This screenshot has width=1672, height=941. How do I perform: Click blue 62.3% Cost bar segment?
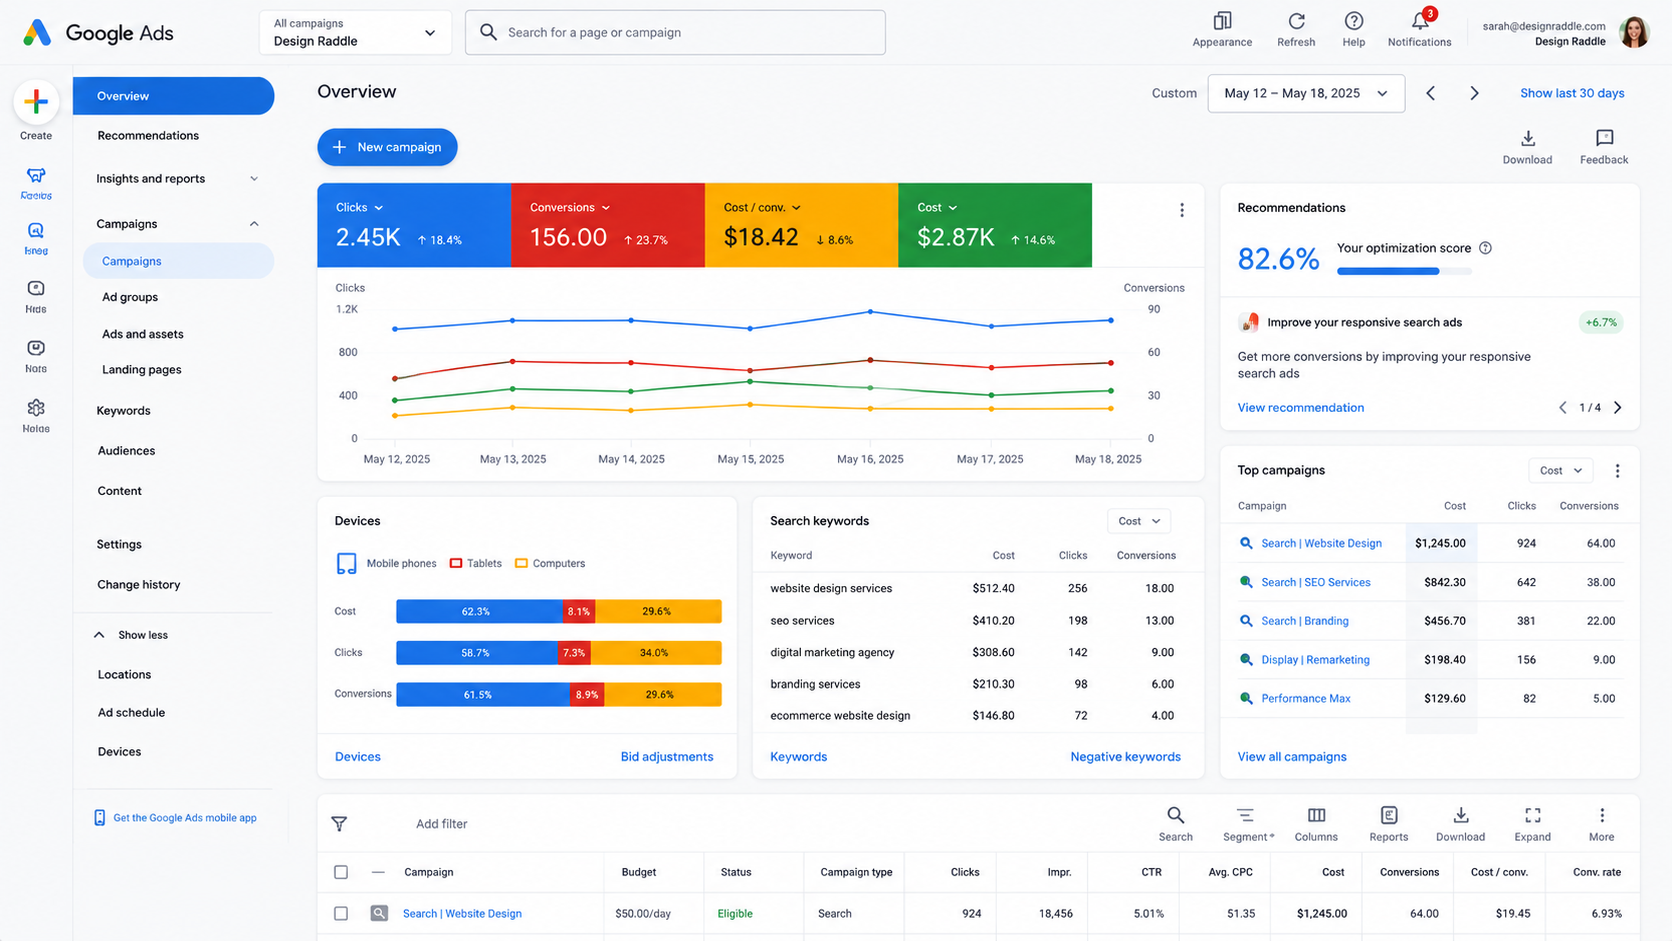(479, 611)
